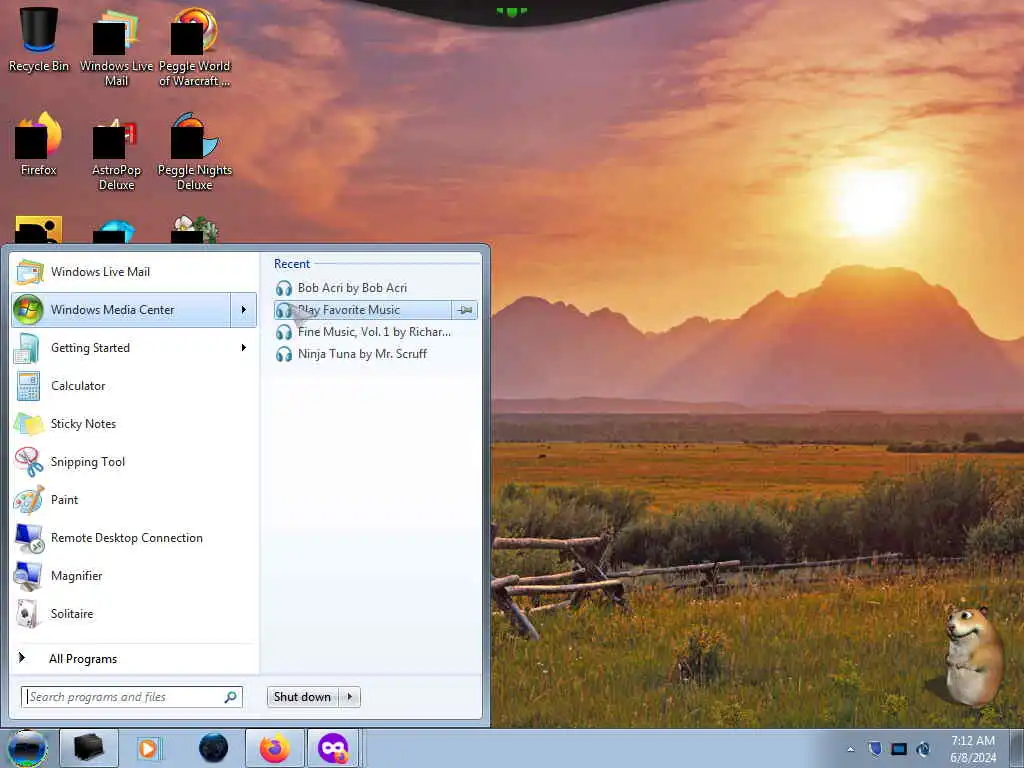Launch Calculator from the Start menu
This screenshot has width=1024, height=768.
[134, 385]
